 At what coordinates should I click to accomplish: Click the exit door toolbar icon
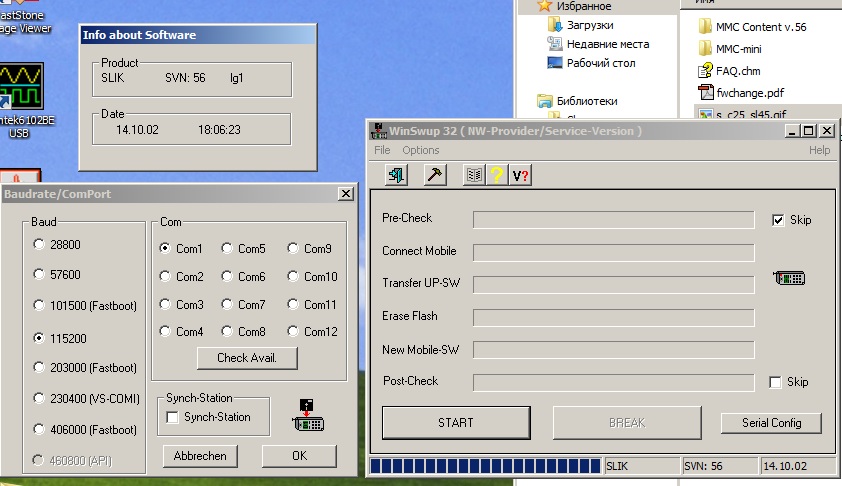[x=397, y=175]
